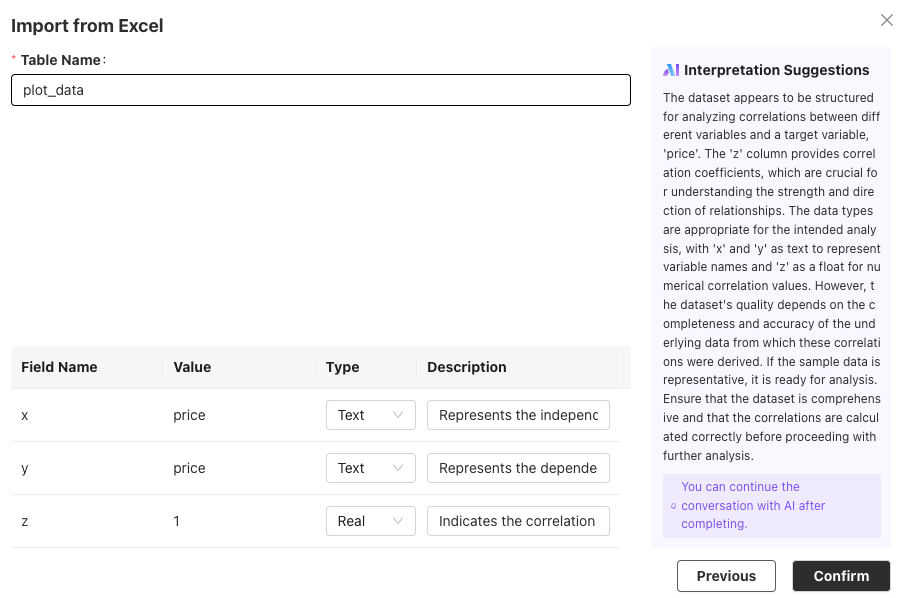The height and width of the screenshot is (598, 901).
Task: Click the Type column header
Action: (x=342, y=367)
